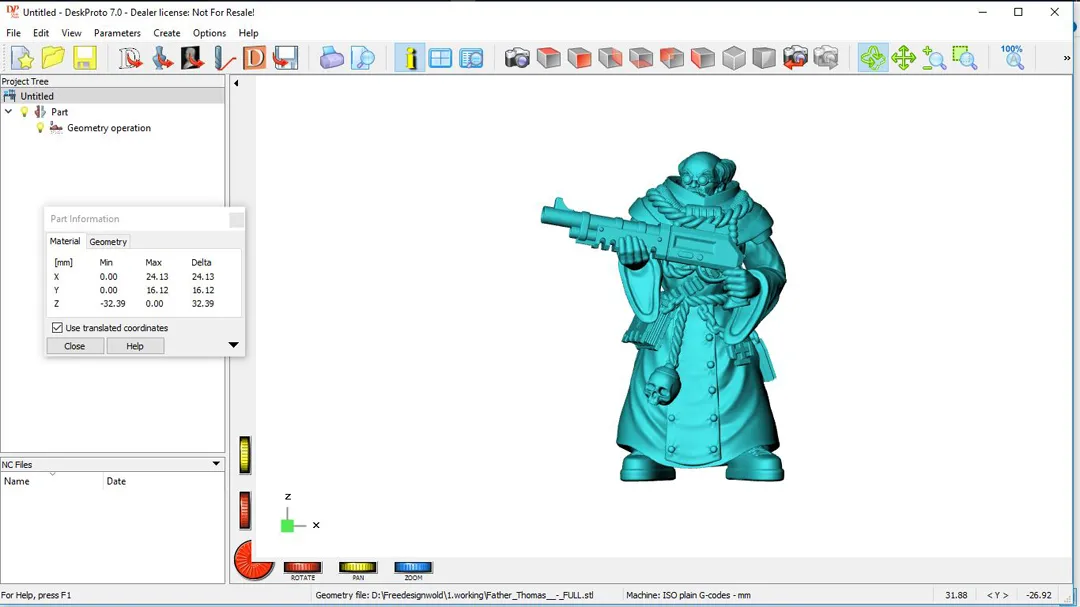Screen dimensions: 1080x607
Task: Click the Load Geometry vase icon
Action: [162, 58]
